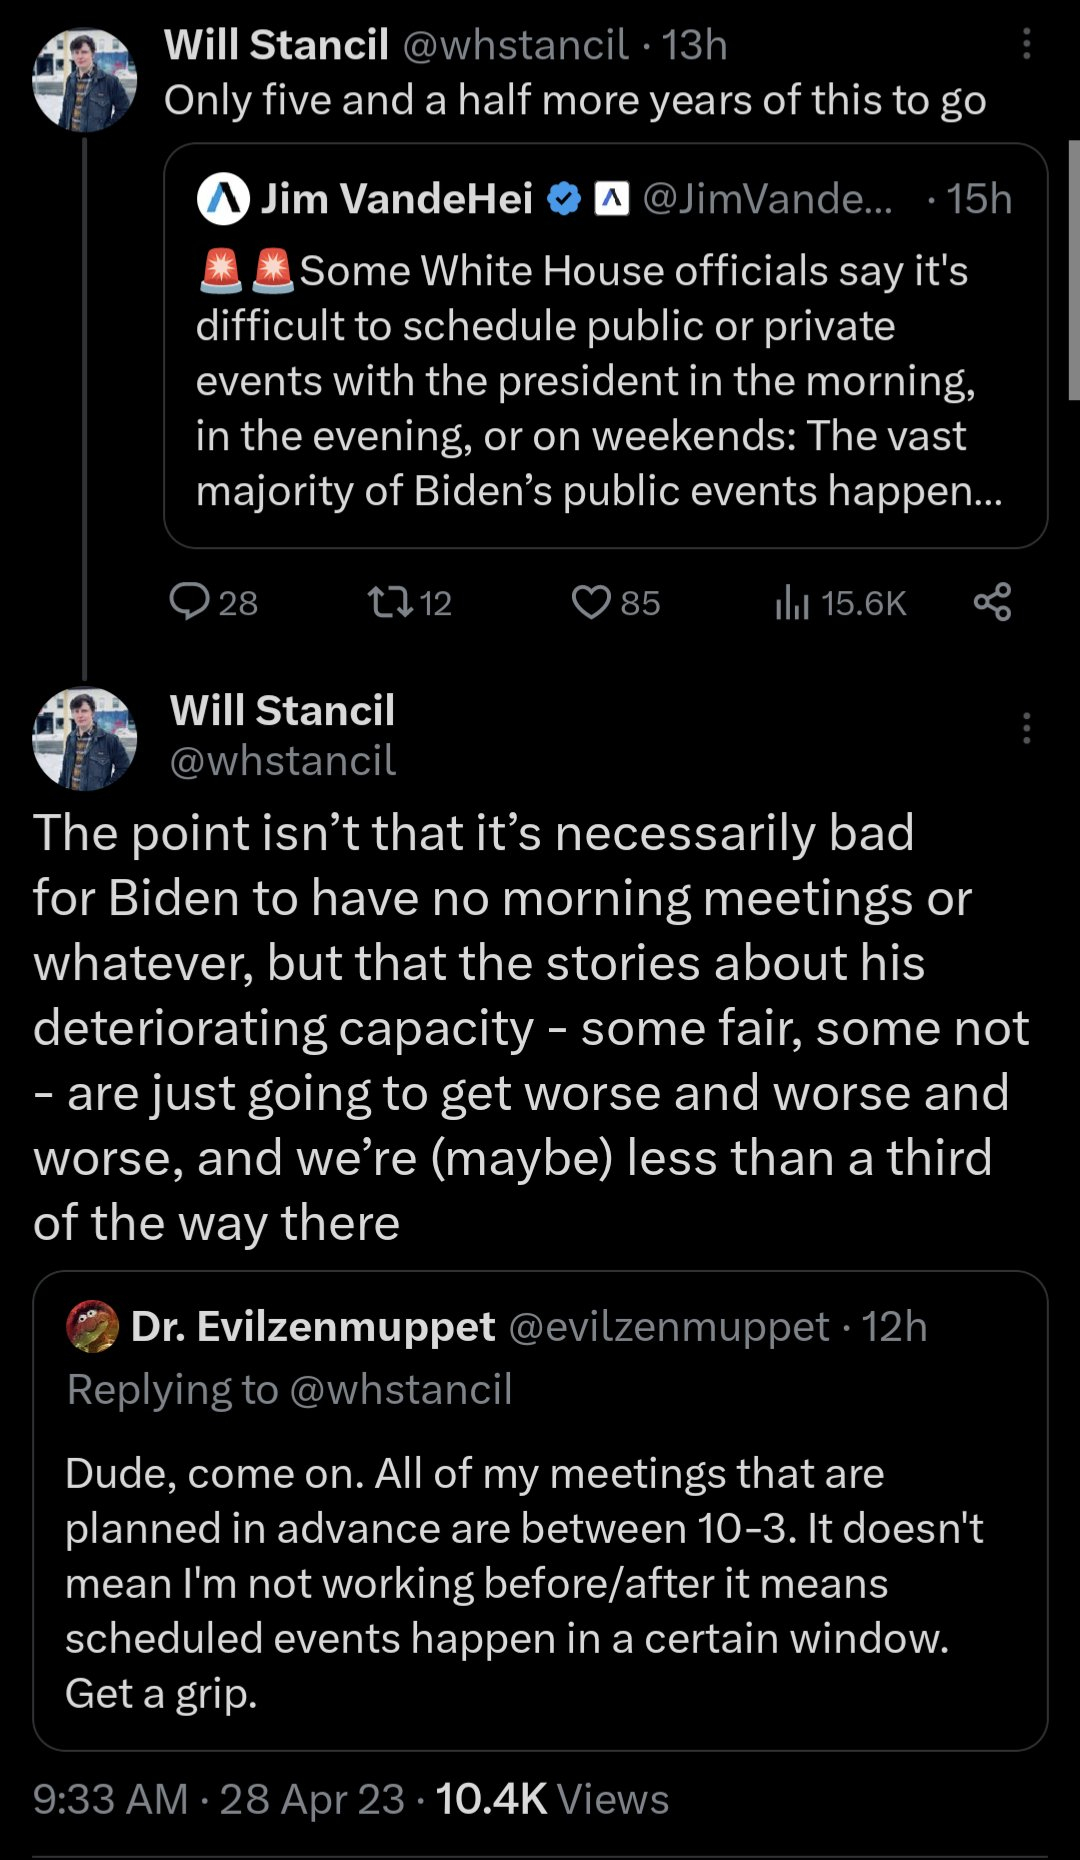Image resolution: width=1080 pixels, height=1860 pixels.
Task: Tap the 9:33 AM 28 Apr 23 timestamp
Action: click(218, 1799)
